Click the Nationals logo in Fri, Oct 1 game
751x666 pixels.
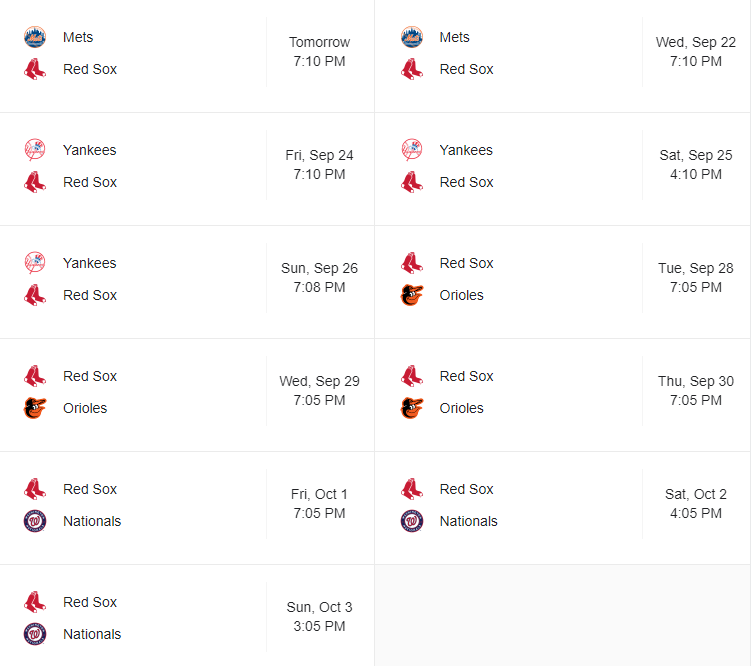click(35, 521)
